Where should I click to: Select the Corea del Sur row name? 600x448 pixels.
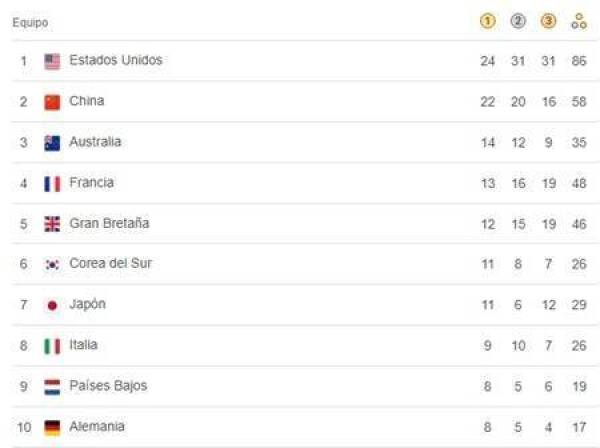tap(110, 264)
